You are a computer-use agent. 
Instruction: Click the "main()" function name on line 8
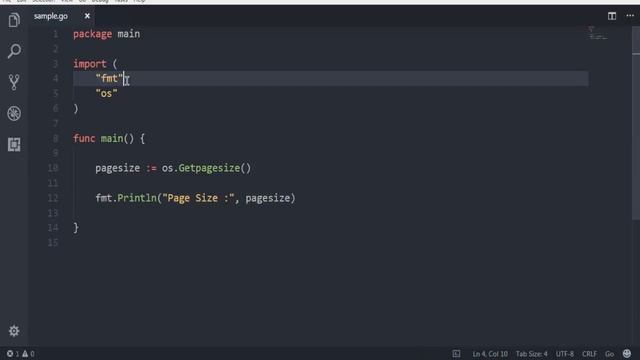click(x=117, y=138)
